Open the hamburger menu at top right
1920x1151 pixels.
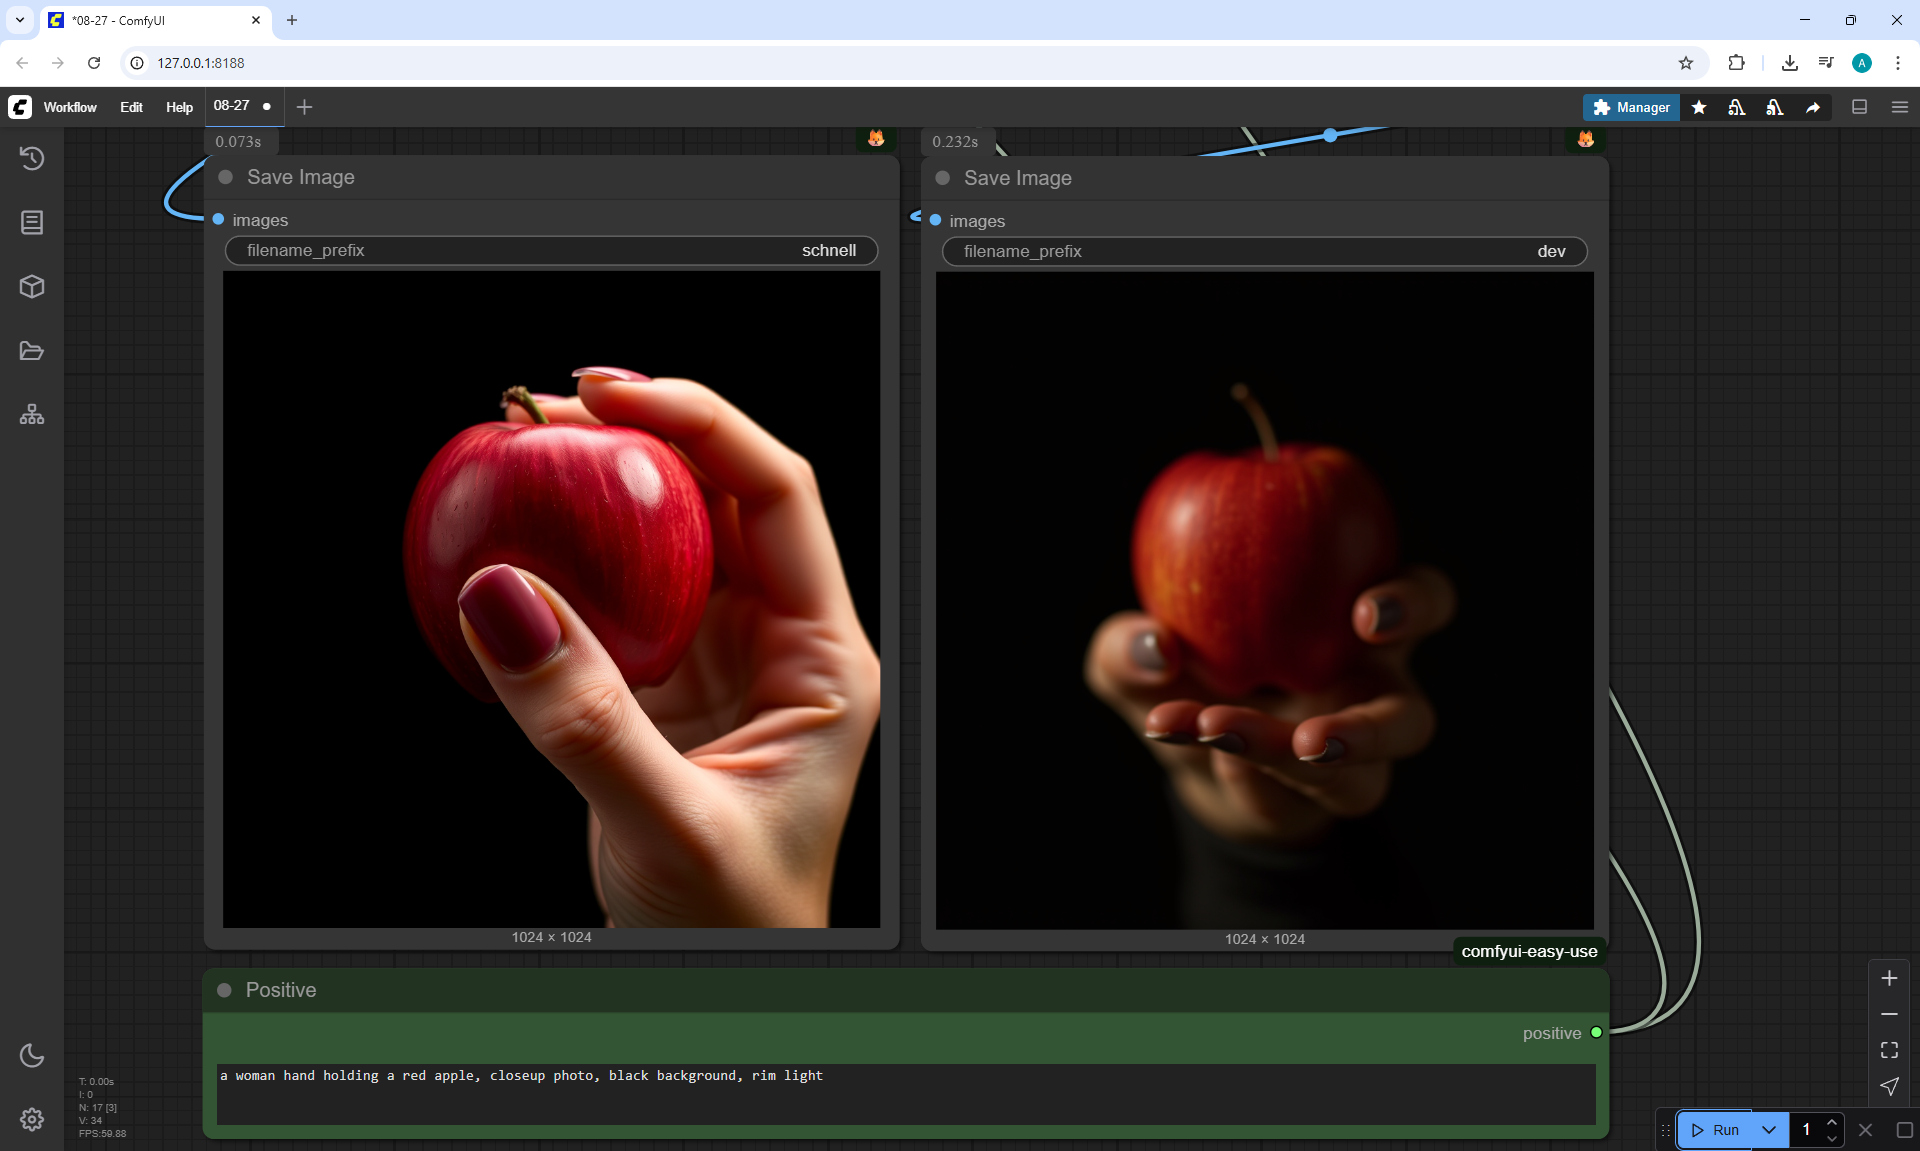(x=1900, y=107)
